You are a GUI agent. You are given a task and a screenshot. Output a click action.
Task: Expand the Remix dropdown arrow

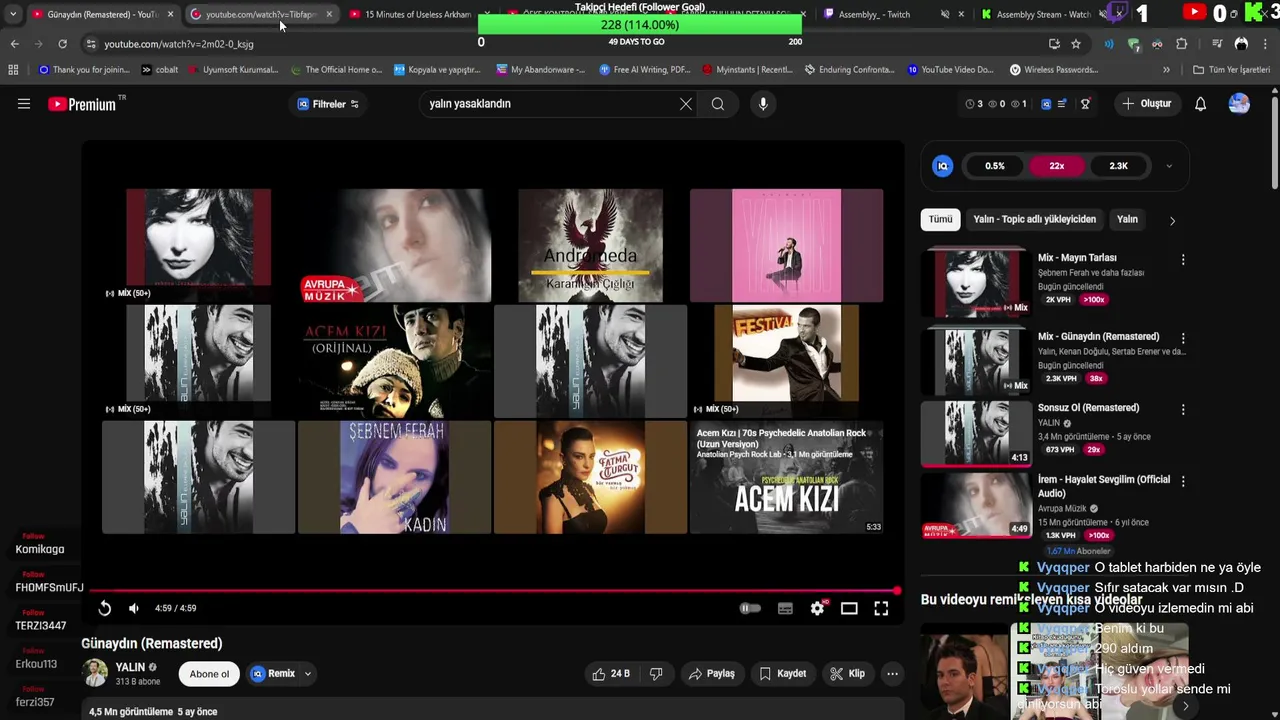[x=308, y=674]
